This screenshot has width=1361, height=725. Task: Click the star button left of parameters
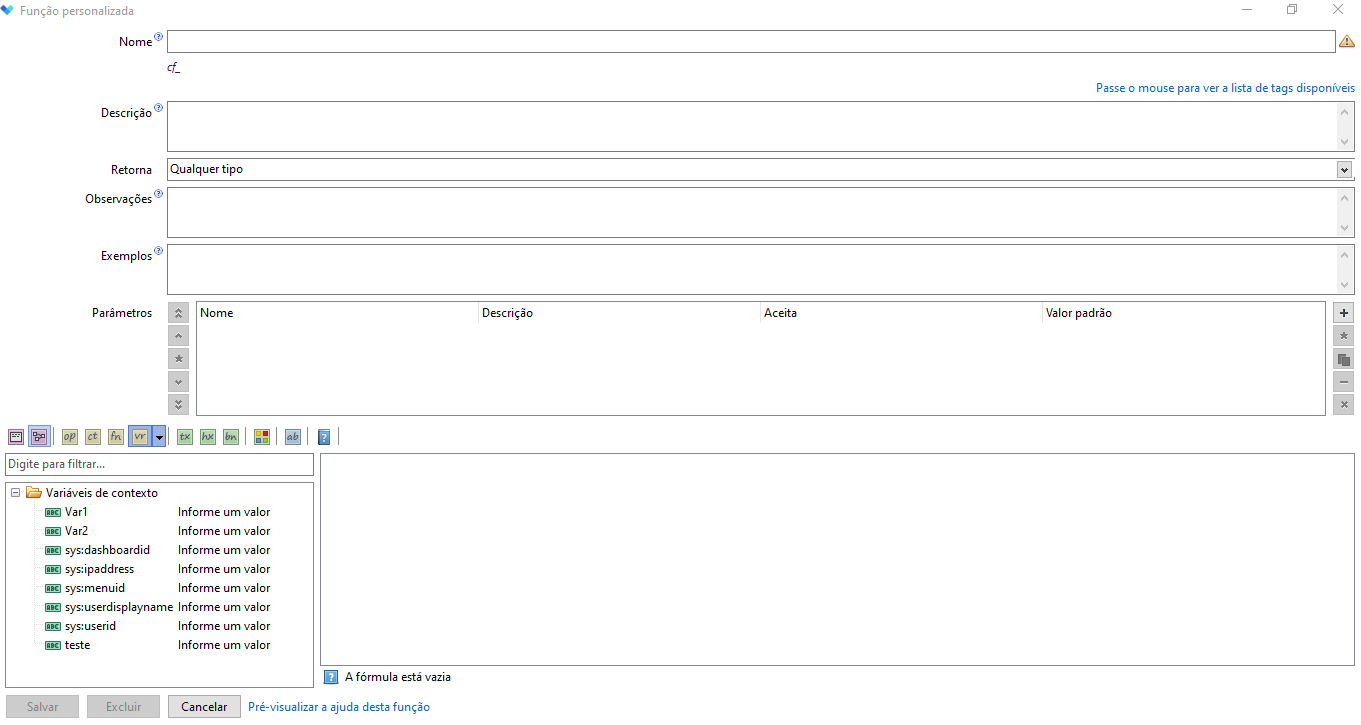[179, 358]
